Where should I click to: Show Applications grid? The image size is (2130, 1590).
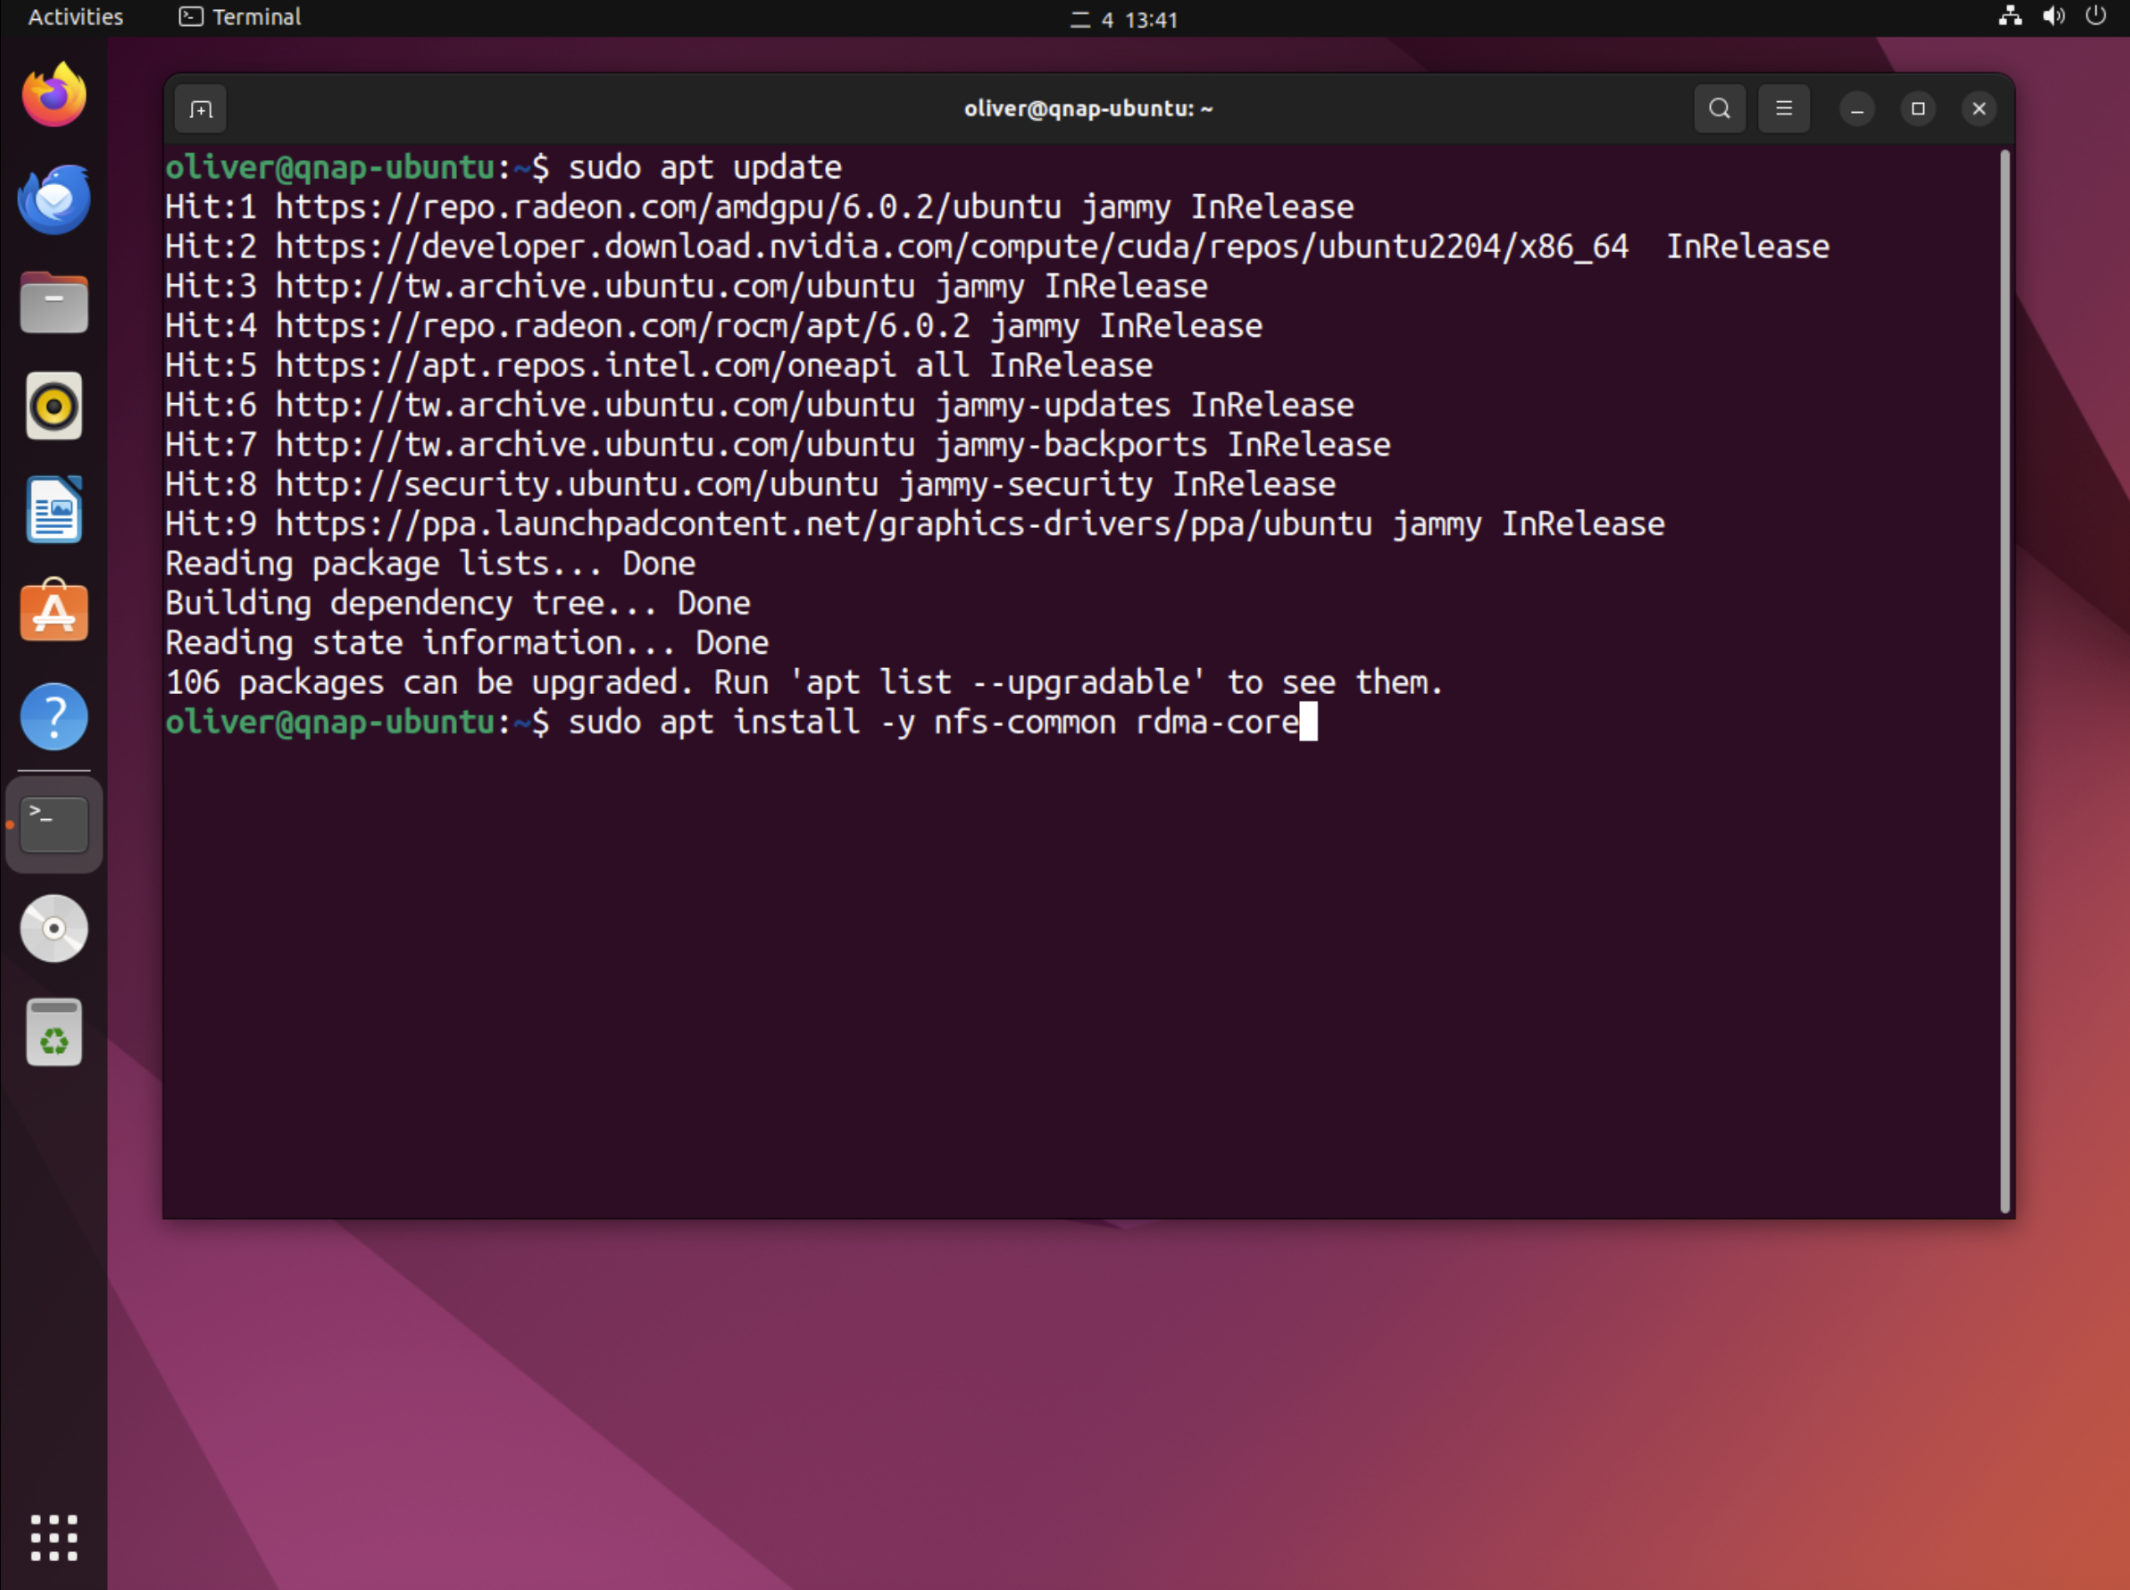(54, 1537)
